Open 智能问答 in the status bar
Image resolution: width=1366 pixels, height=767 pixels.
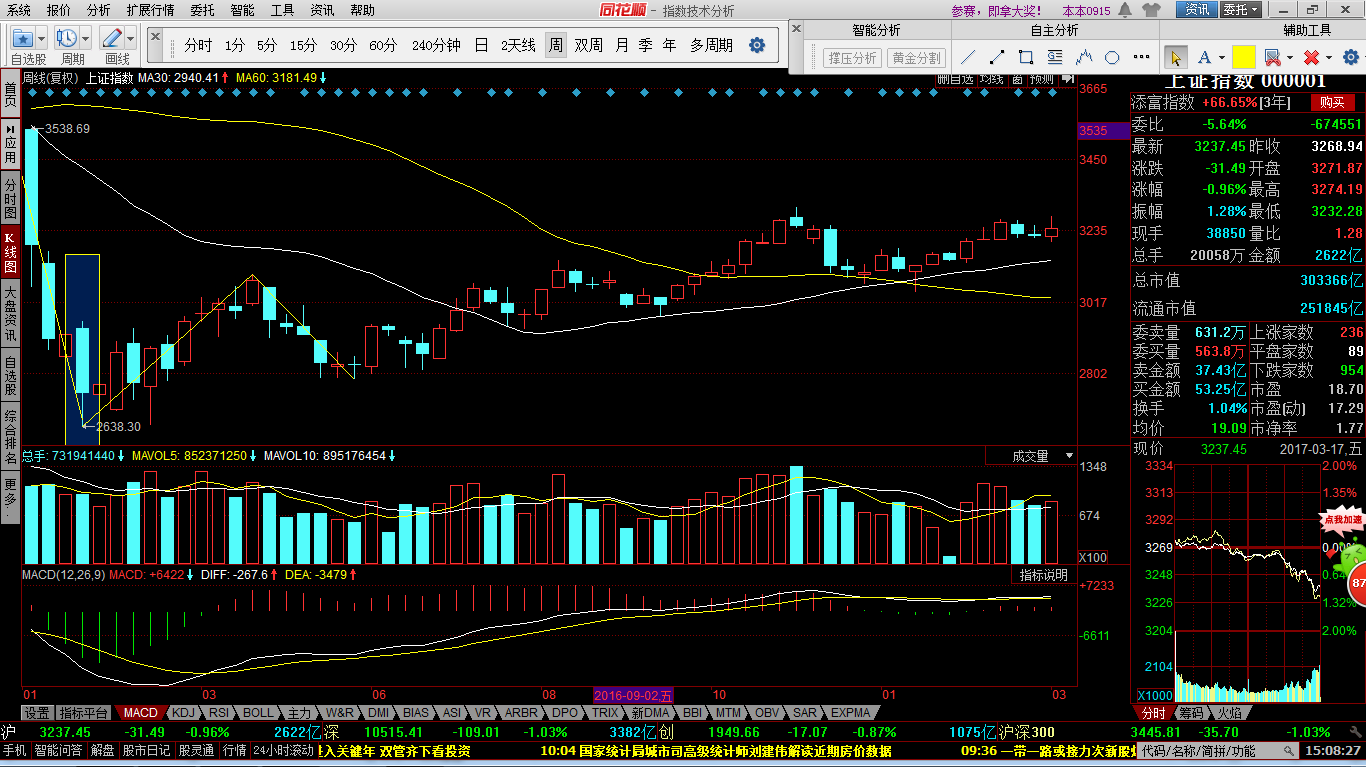point(58,750)
